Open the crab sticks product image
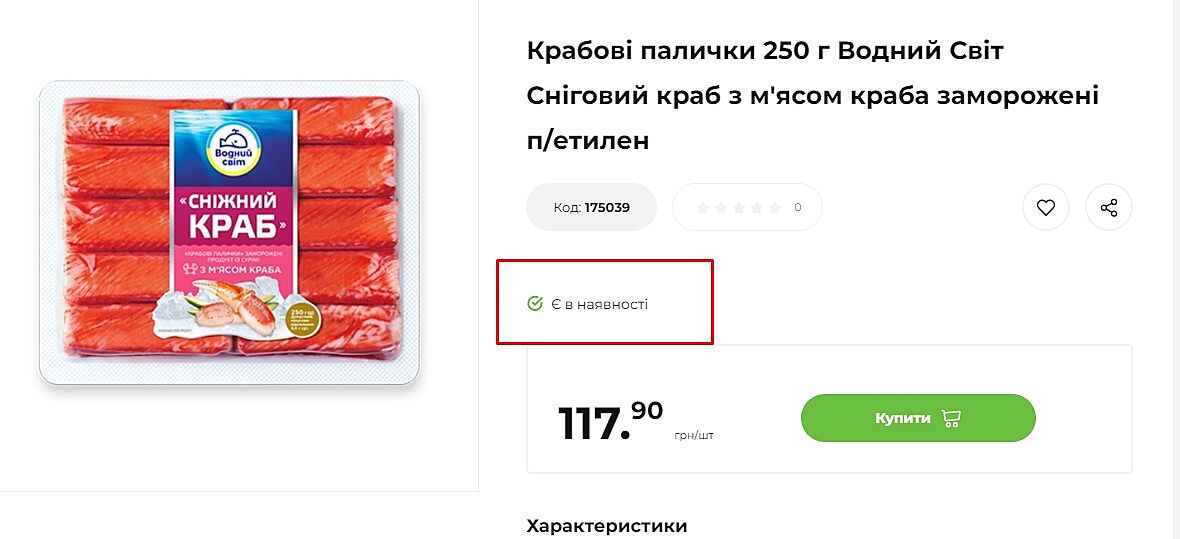Screen dimensions: 1180x539 pyautogui.click(x=229, y=232)
